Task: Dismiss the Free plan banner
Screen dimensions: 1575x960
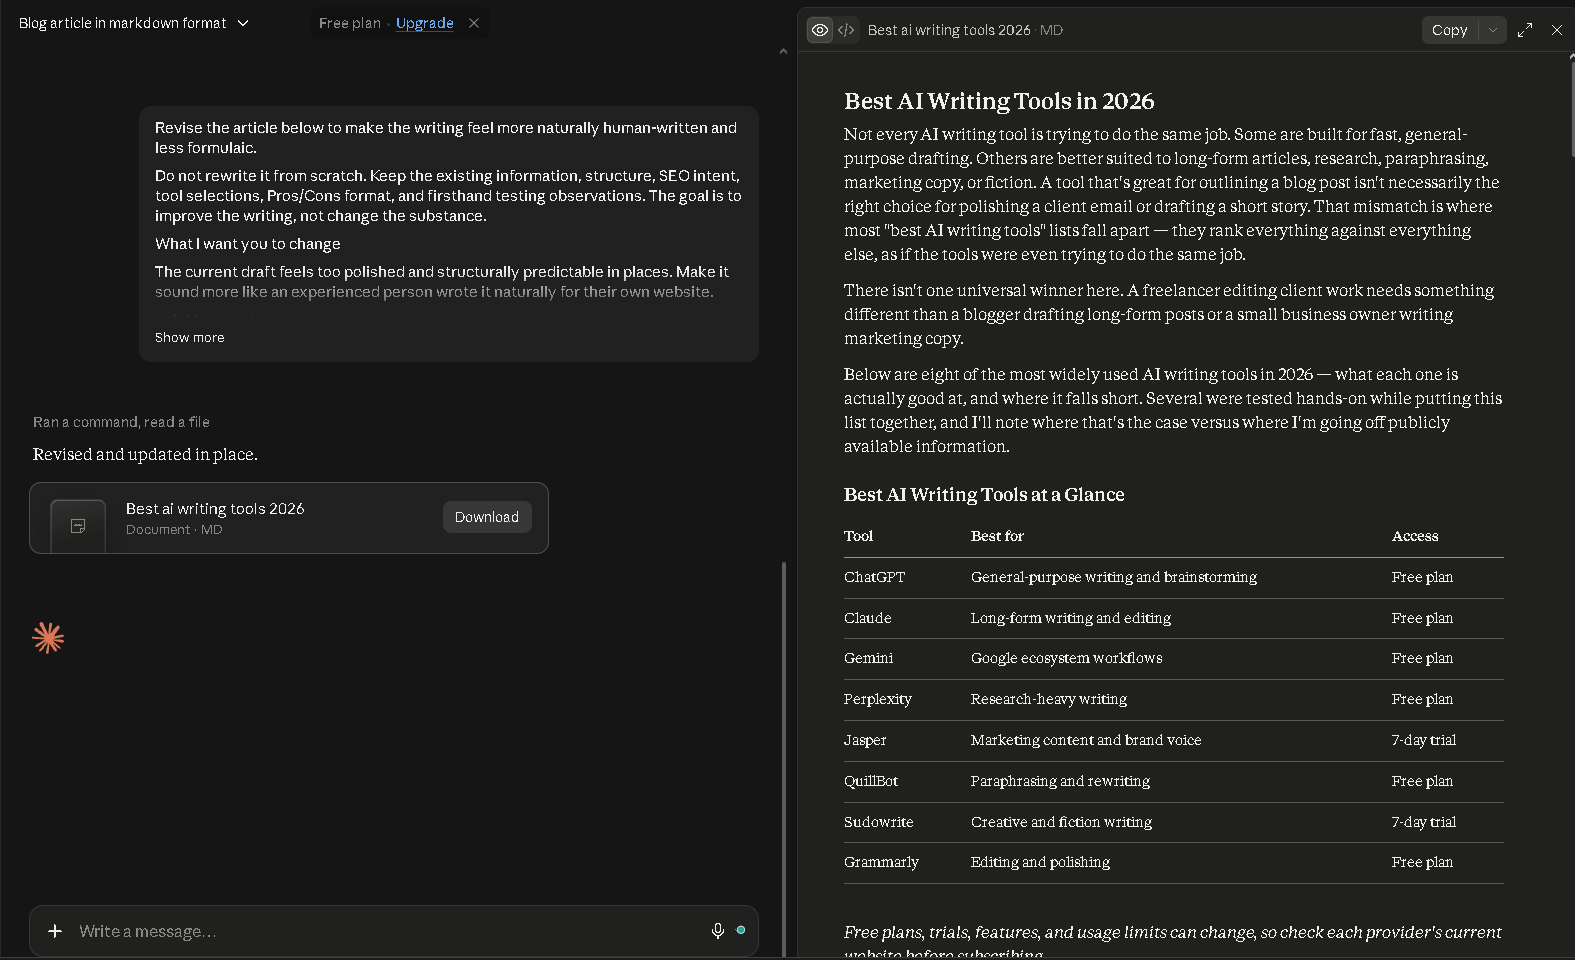Action: (x=474, y=23)
